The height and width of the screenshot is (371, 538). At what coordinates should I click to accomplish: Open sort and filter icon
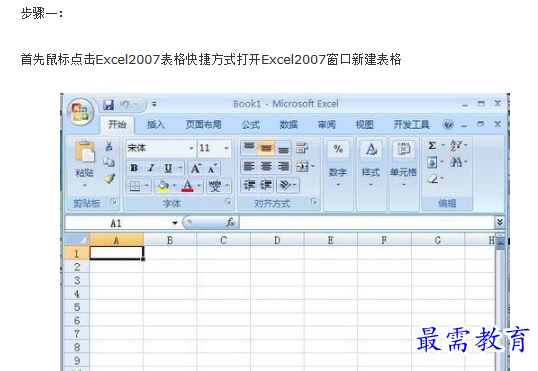click(x=456, y=145)
